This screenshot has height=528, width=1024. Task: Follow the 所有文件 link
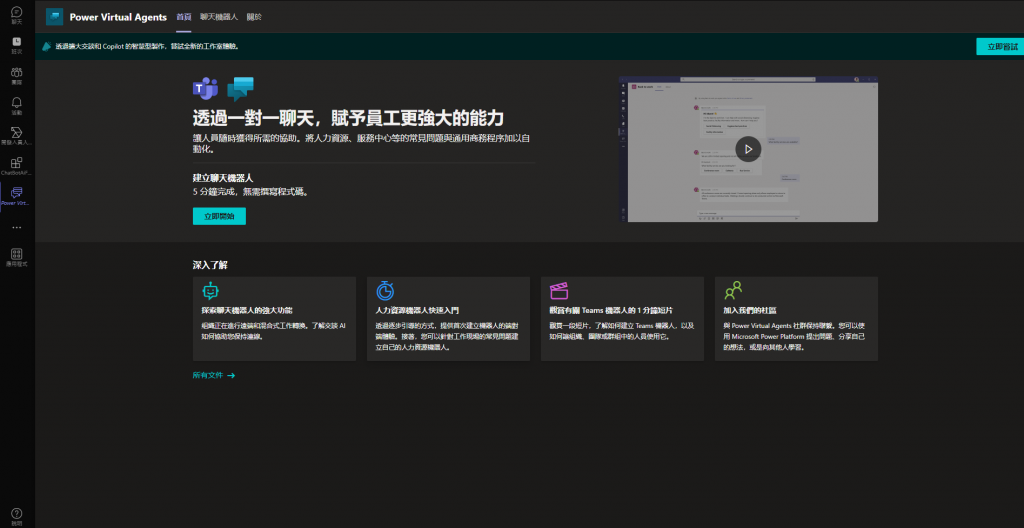click(x=214, y=375)
